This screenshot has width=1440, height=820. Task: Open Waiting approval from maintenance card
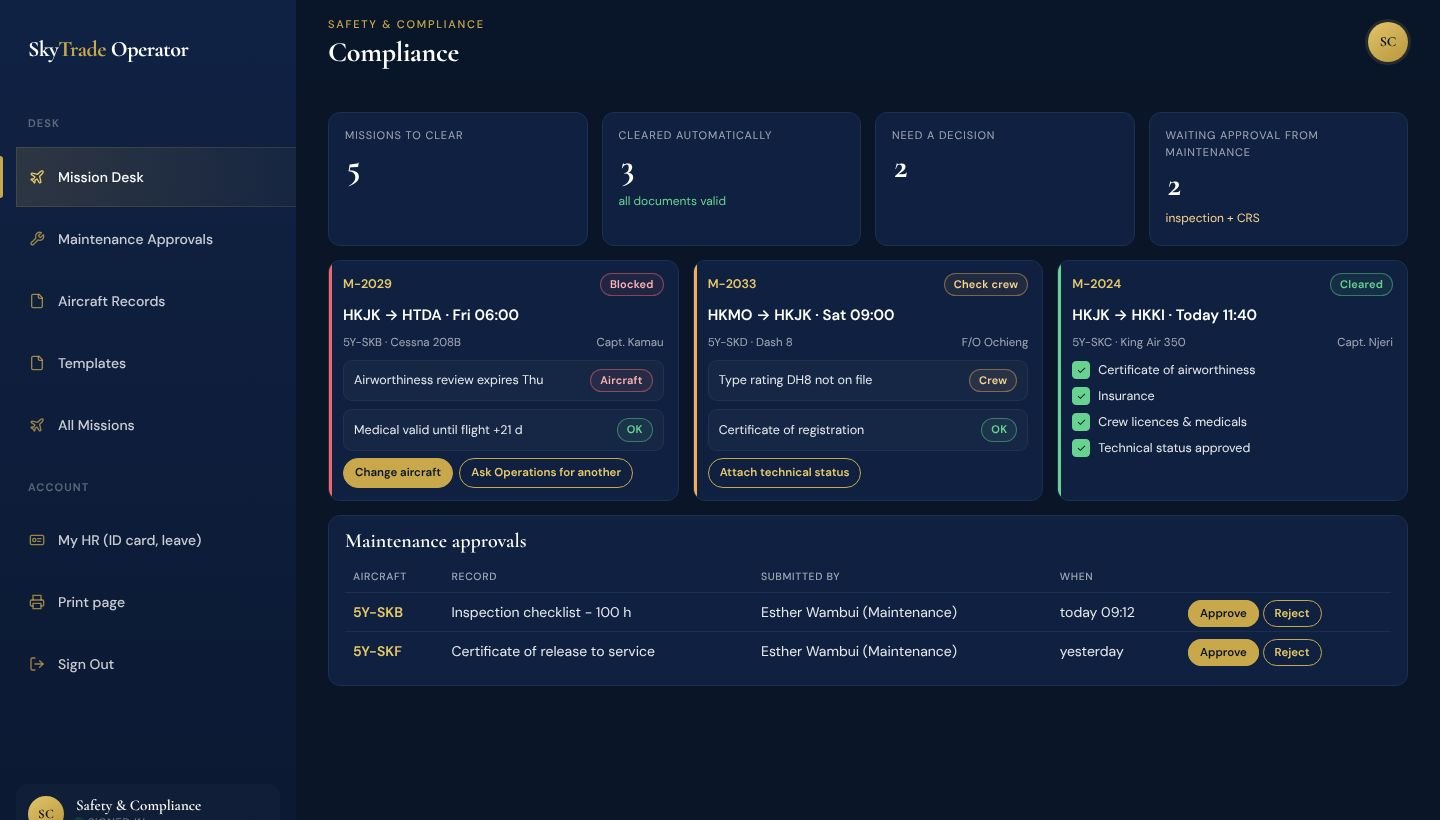pos(1278,179)
